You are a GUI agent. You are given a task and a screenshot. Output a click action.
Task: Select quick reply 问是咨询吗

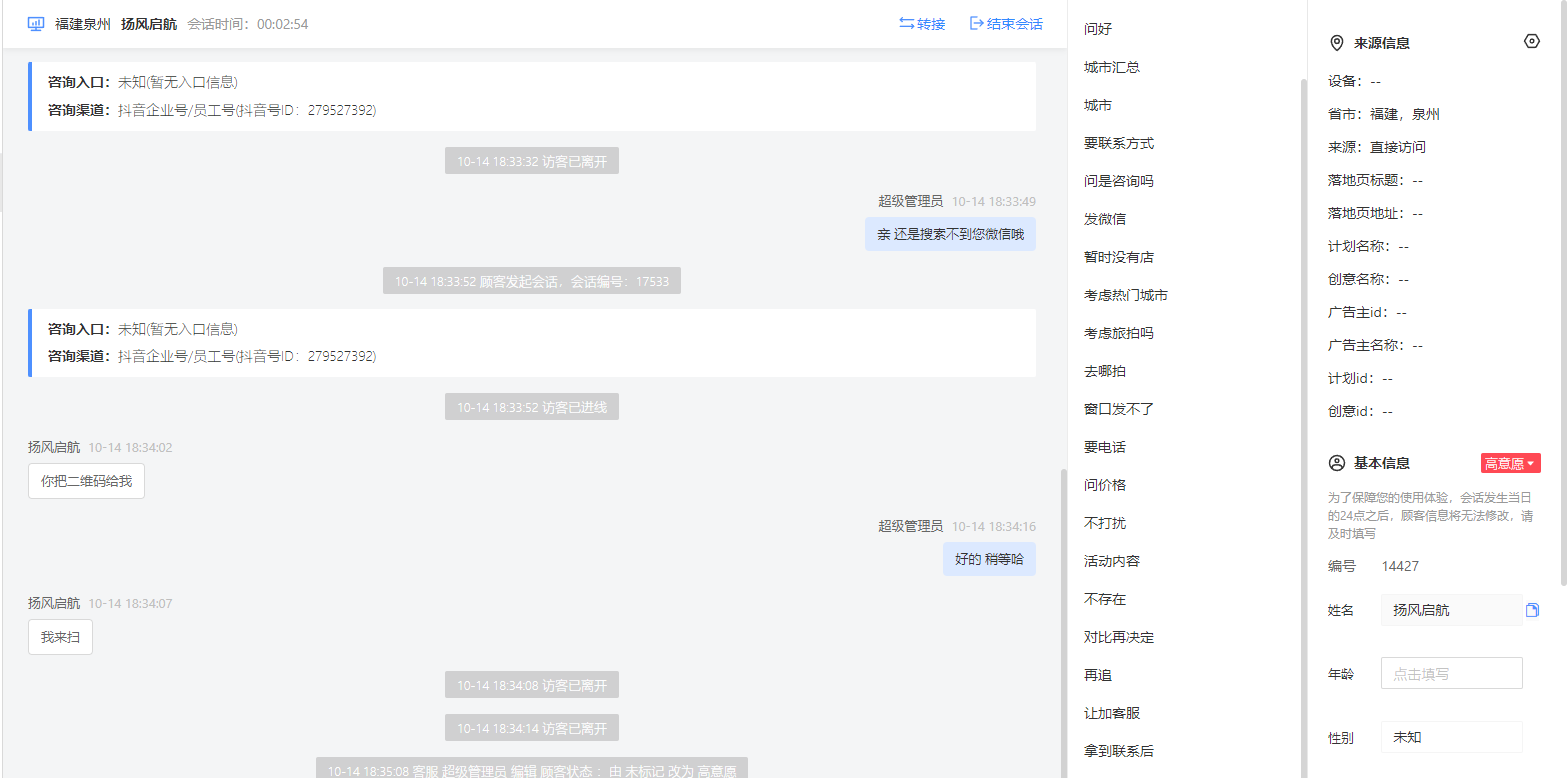(x=1119, y=181)
